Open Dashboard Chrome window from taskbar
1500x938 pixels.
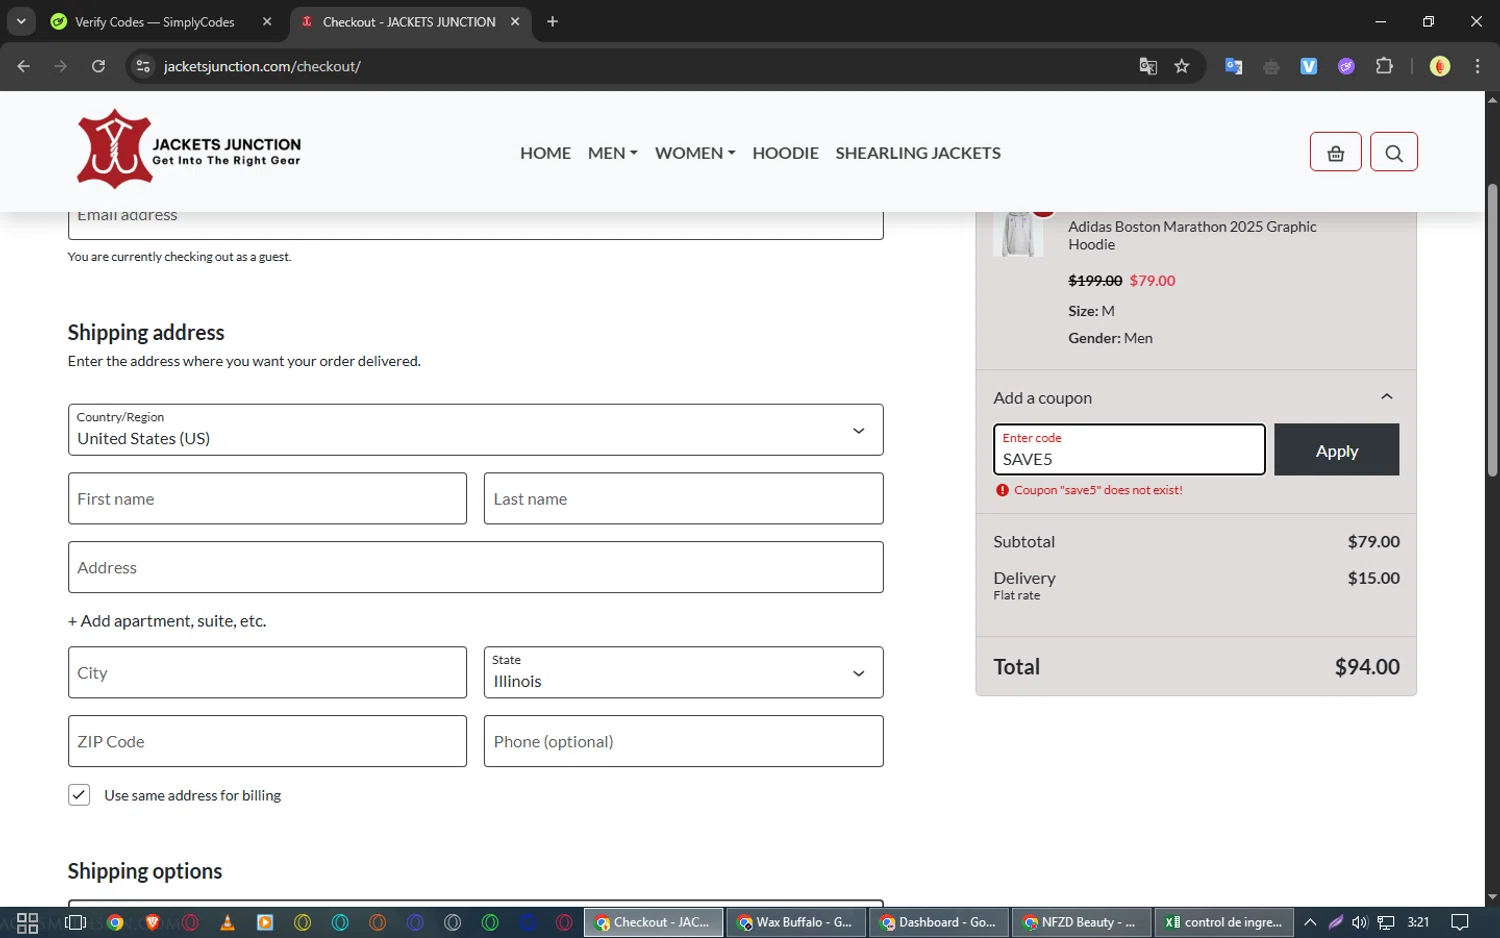[x=938, y=922]
